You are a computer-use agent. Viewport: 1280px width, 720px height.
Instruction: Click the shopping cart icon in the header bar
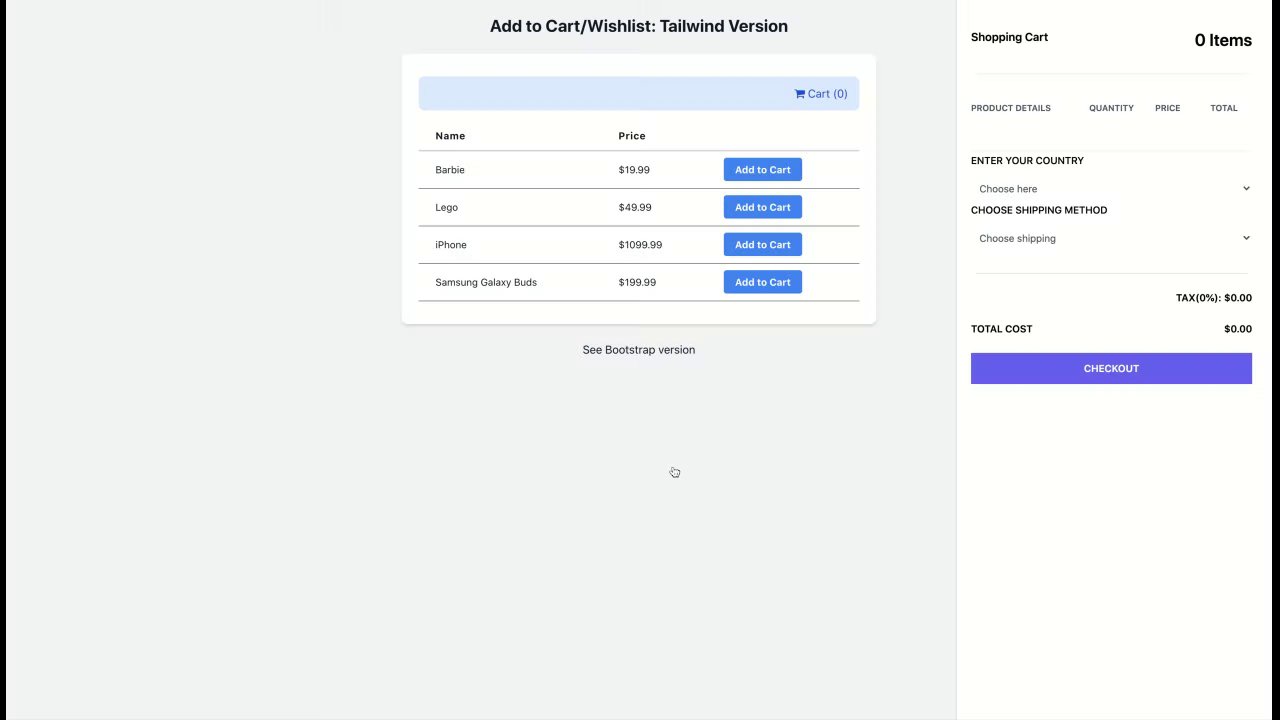click(x=800, y=94)
